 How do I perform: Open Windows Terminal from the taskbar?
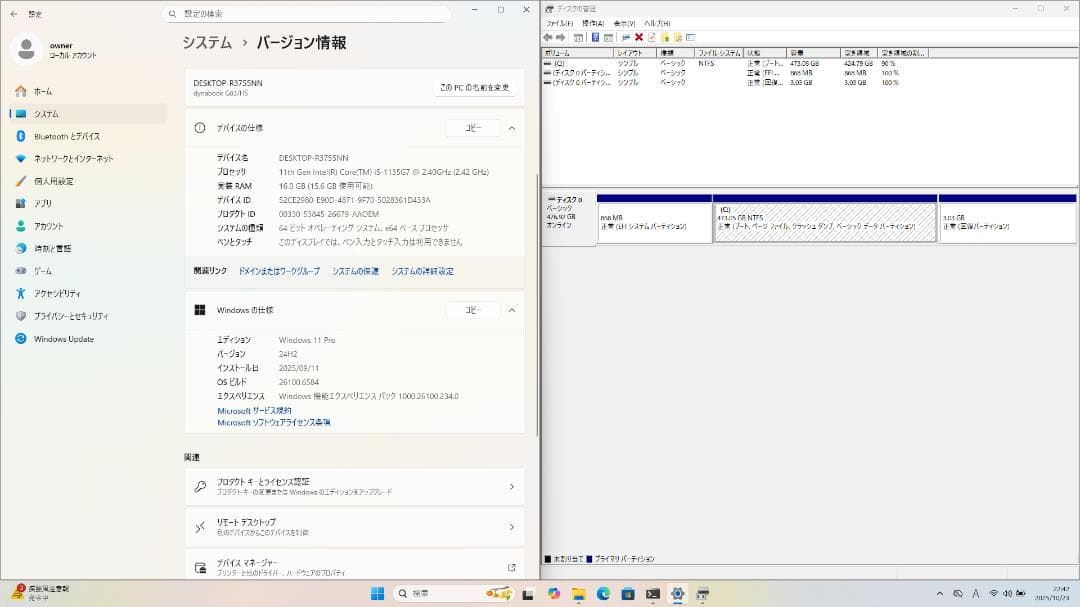[x=651, y=593]
